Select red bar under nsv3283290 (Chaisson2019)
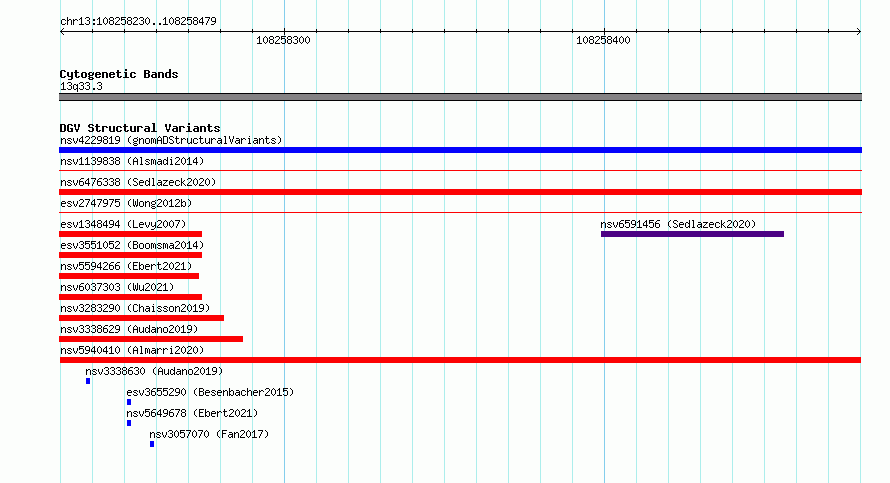The width and height of the screenshot is (890, 483). point(141,318)
